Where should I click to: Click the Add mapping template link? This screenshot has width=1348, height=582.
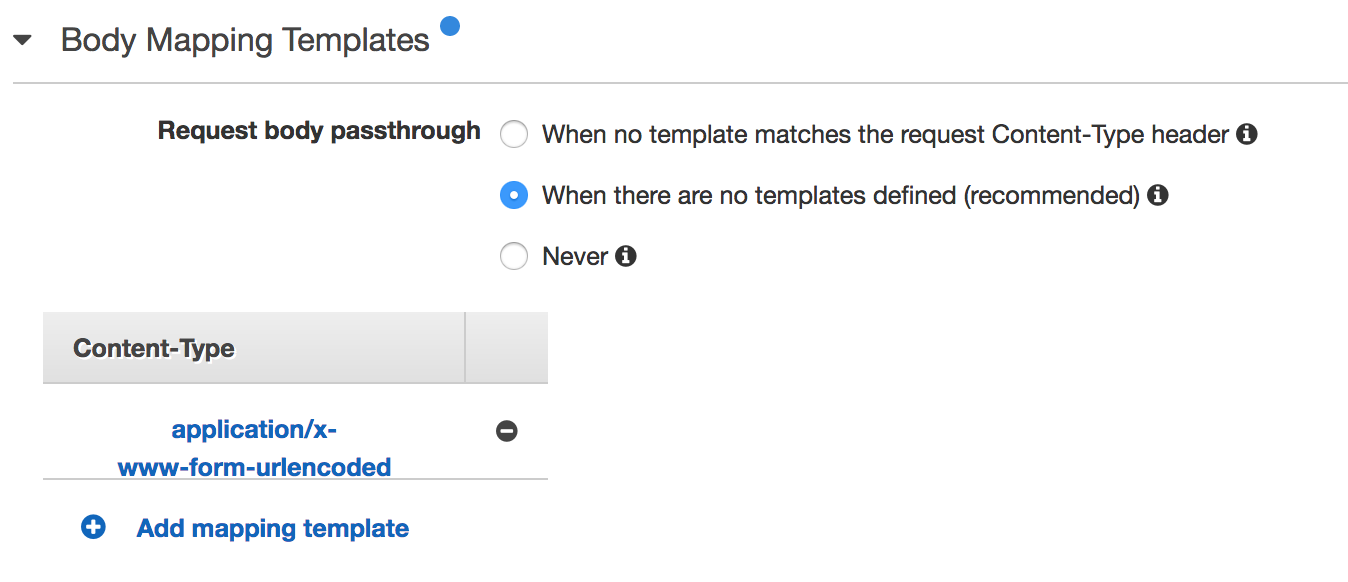273,528
